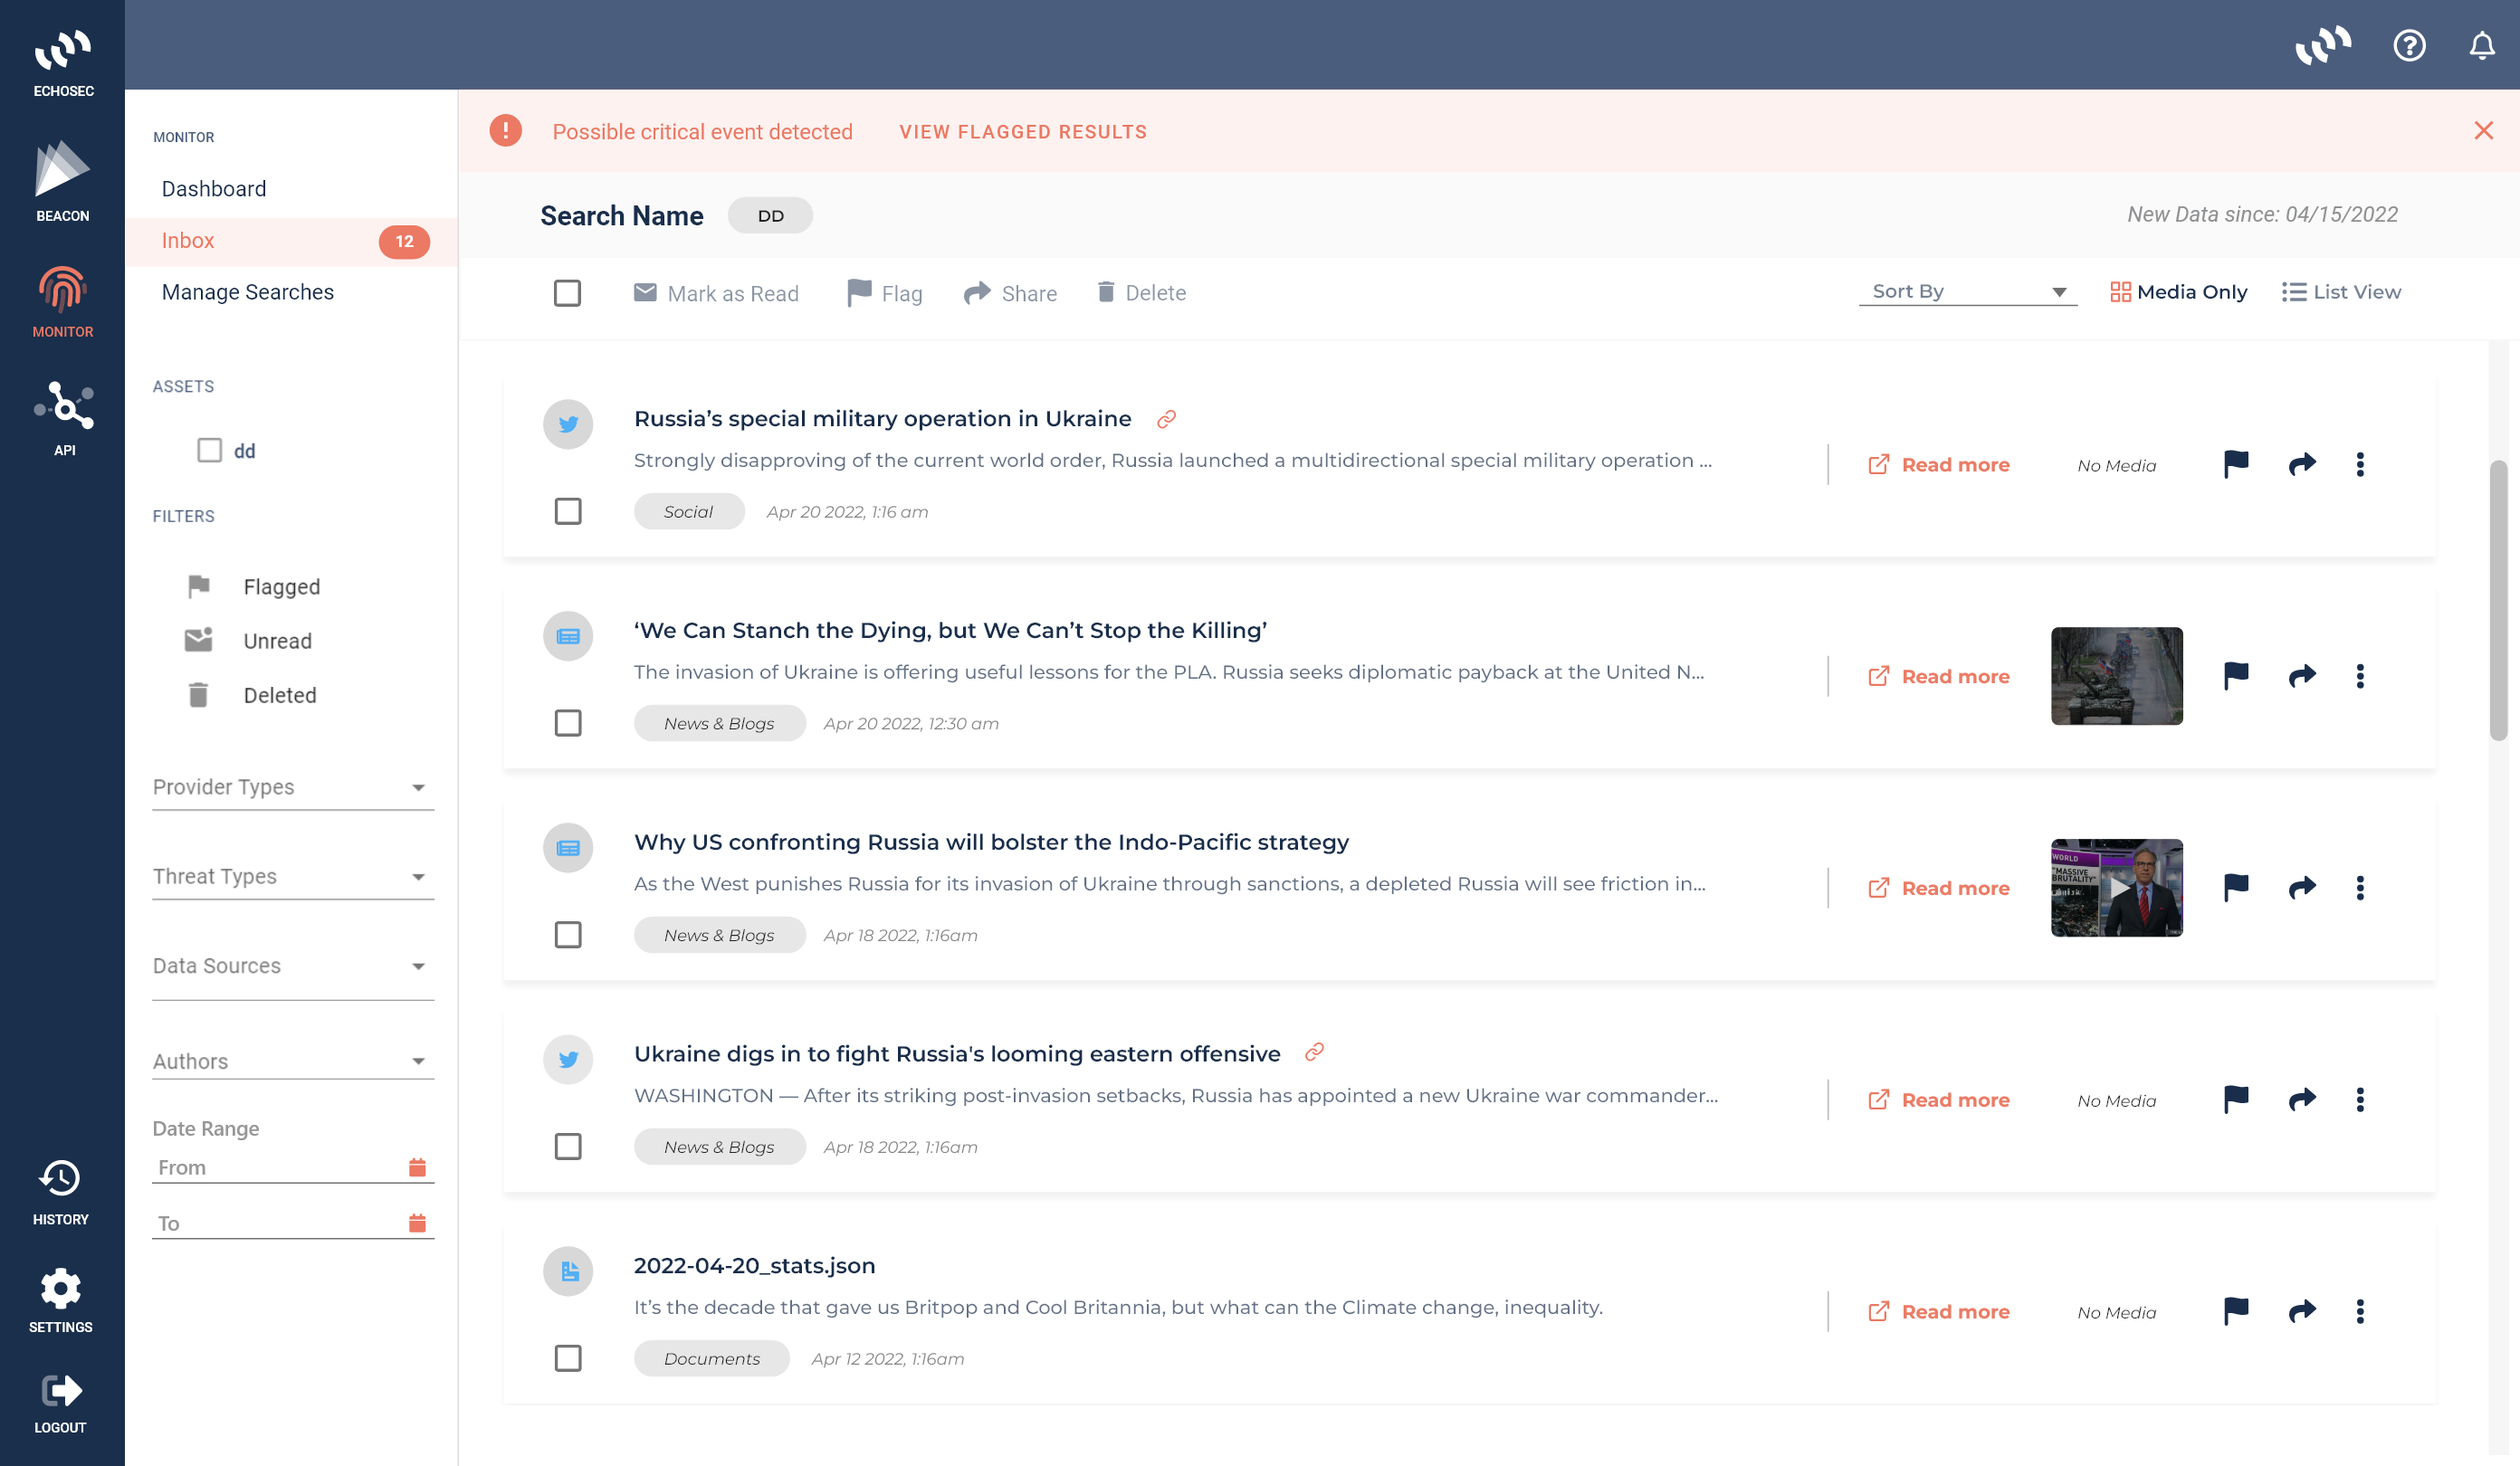Open the Sort By dropdown

pyautogui.click(x=1967, y=291)
